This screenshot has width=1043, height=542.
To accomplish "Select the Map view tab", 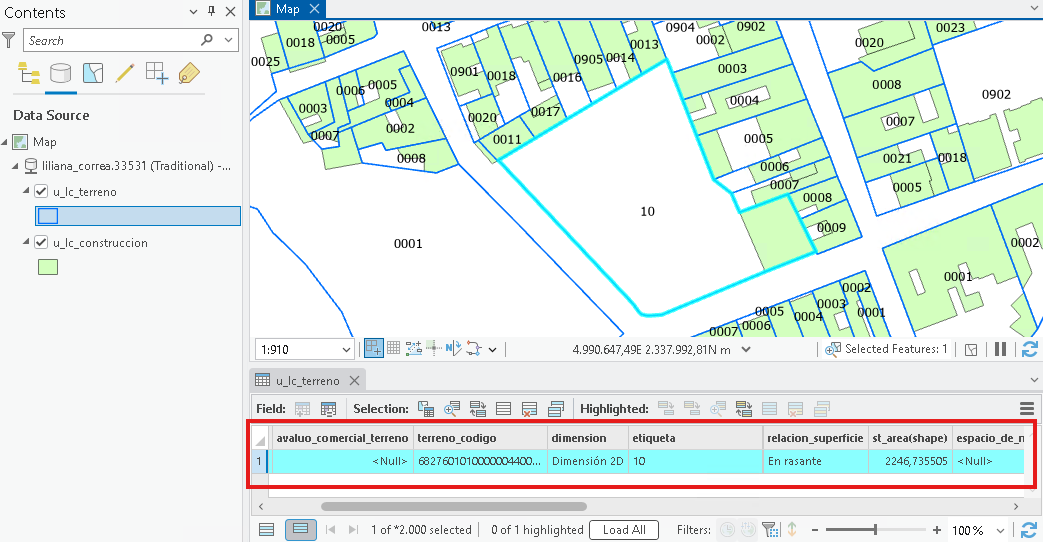I will click(287, 9).
